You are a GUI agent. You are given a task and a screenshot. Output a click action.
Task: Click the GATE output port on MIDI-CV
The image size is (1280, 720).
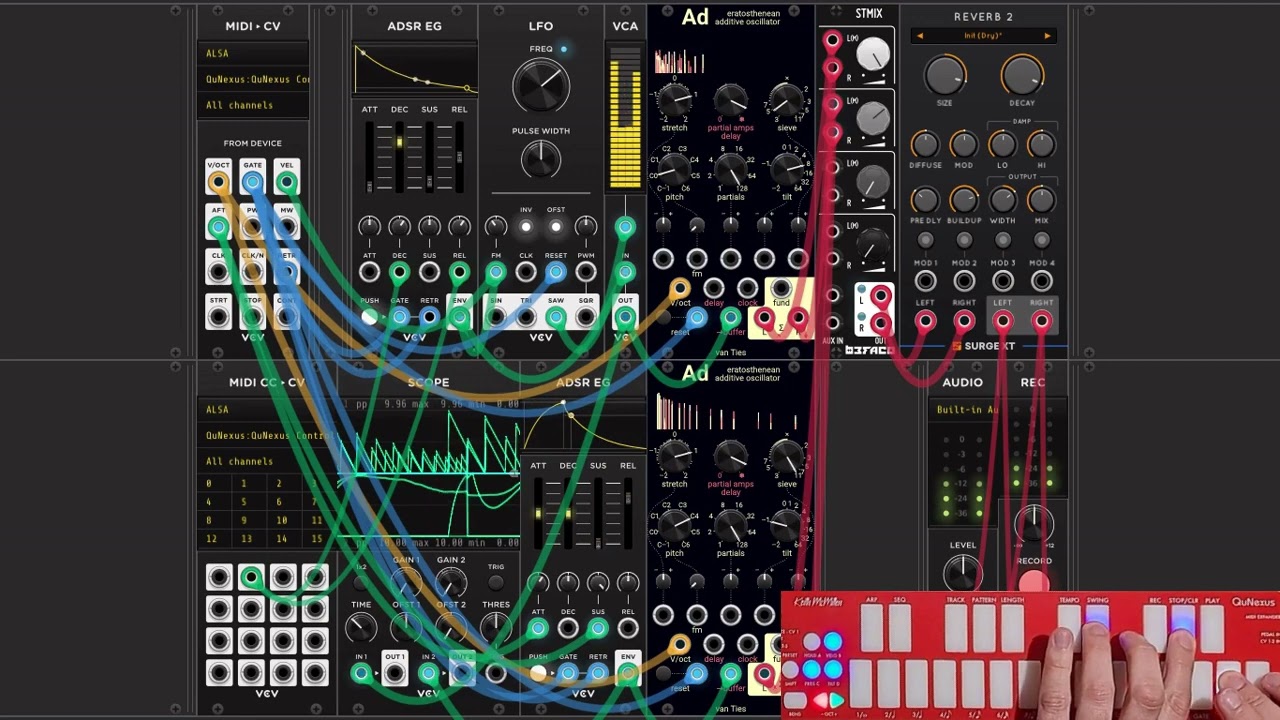click(252, 182)
